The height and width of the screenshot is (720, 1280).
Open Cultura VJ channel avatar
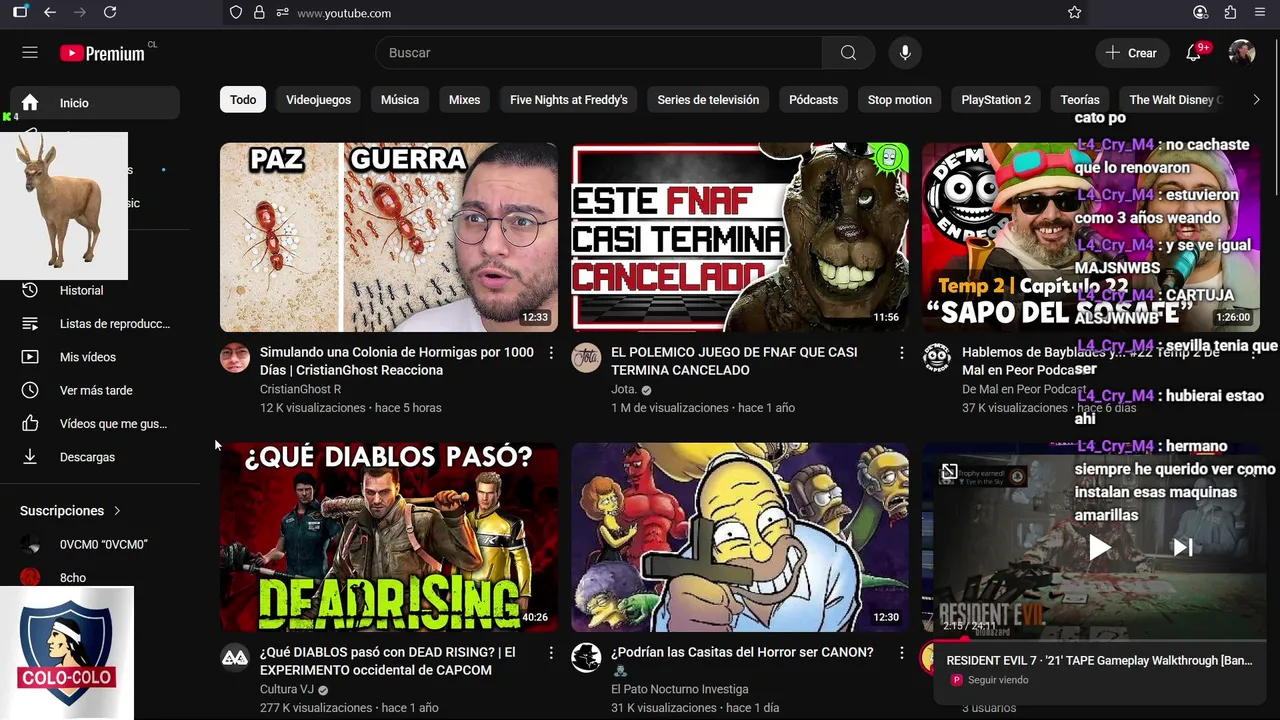point(235,657)
